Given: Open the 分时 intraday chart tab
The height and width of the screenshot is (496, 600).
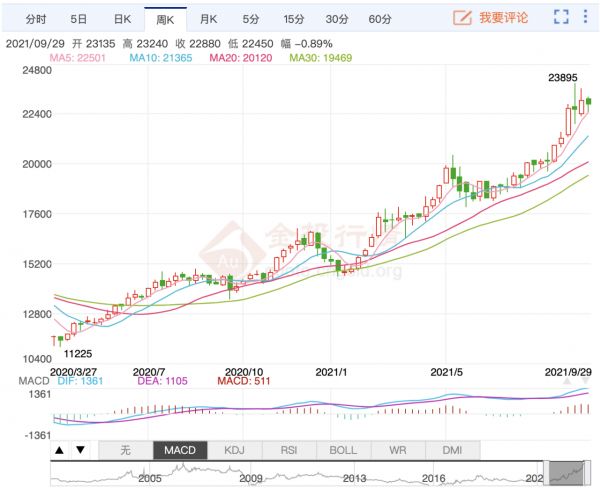Looking at the screenshot, I should (35, 19).
